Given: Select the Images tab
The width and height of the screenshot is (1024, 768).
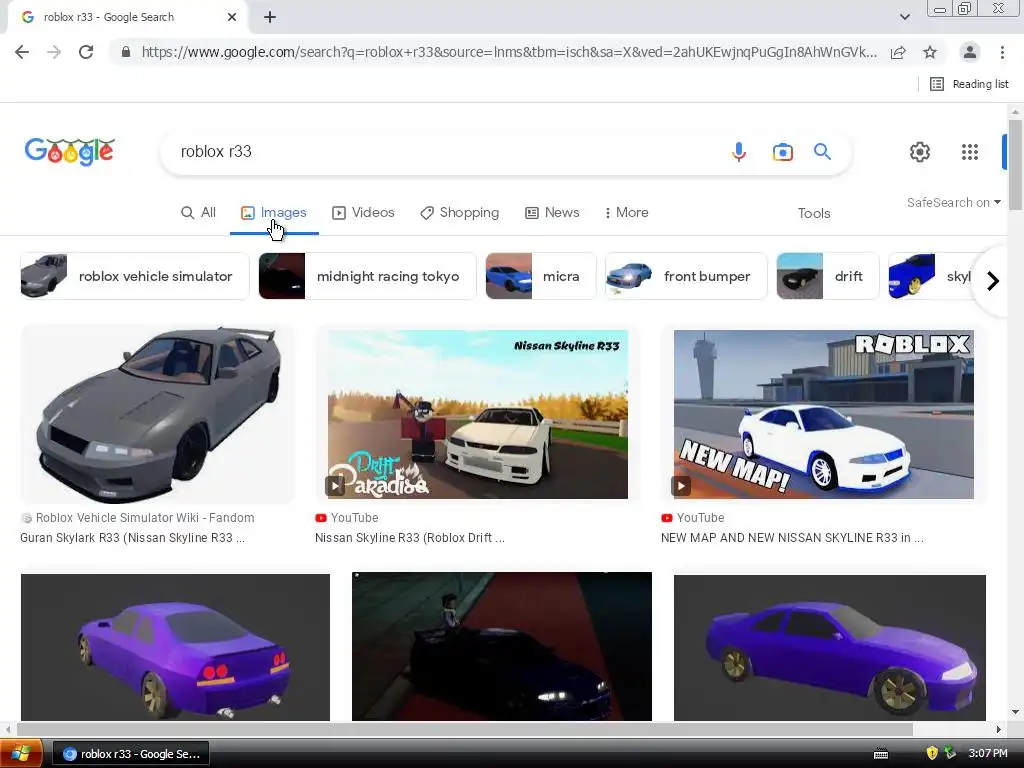Looking at the screenshot, I should [x=274, y=213].
